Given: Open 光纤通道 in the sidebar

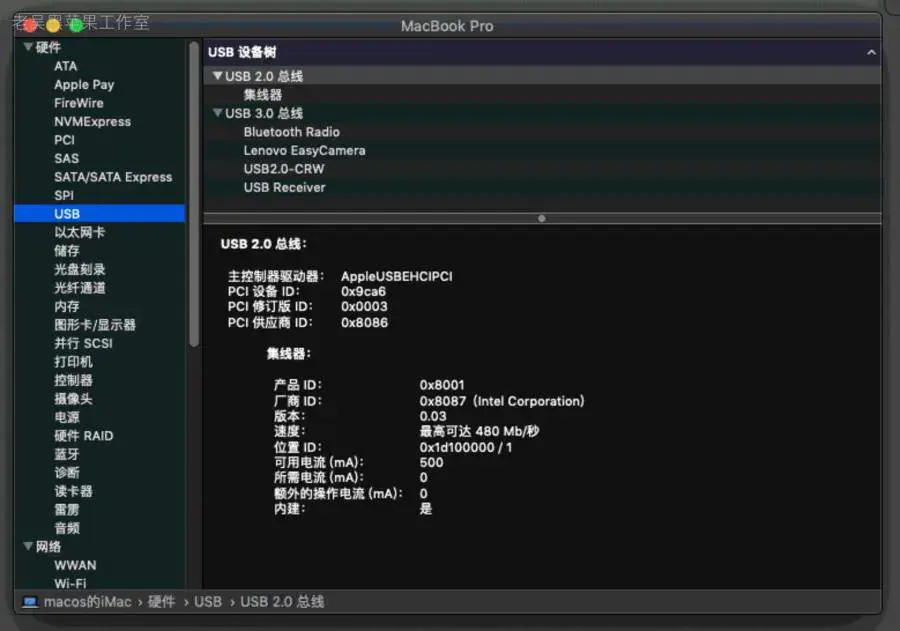Looking at the screenshot, I should (79, 288).
